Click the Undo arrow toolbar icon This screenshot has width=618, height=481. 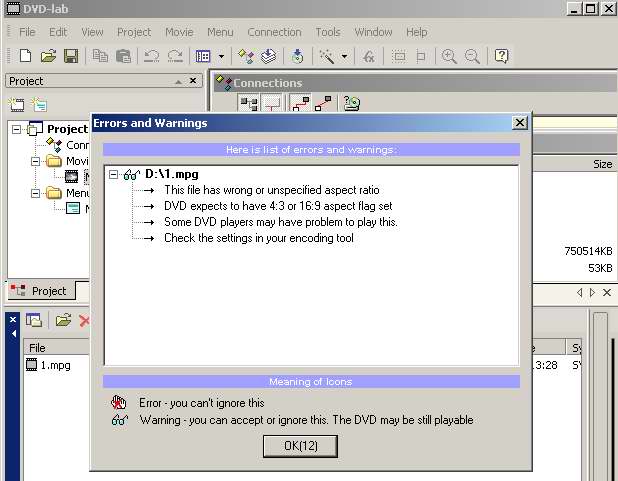(151, 56)
